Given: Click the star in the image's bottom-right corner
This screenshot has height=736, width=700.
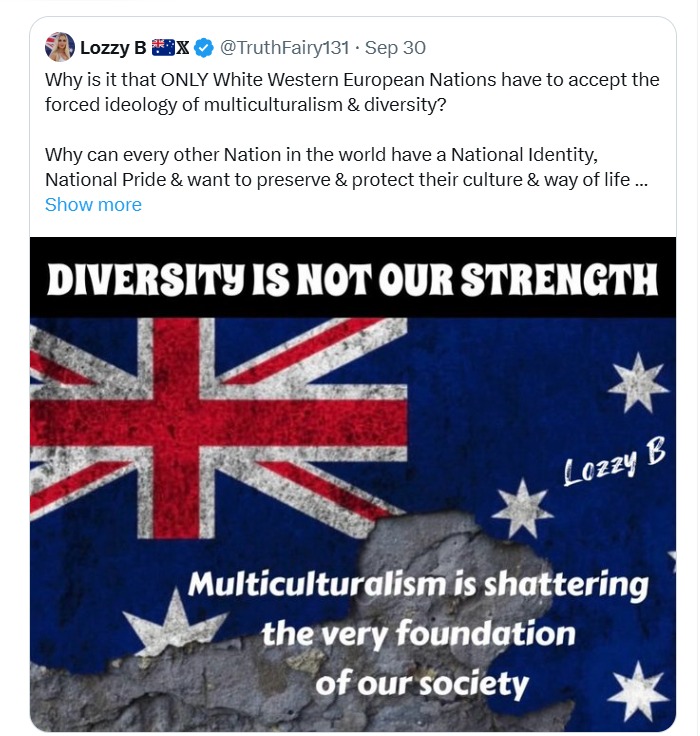Looking at the screenshot, I should tap(638, 692).
